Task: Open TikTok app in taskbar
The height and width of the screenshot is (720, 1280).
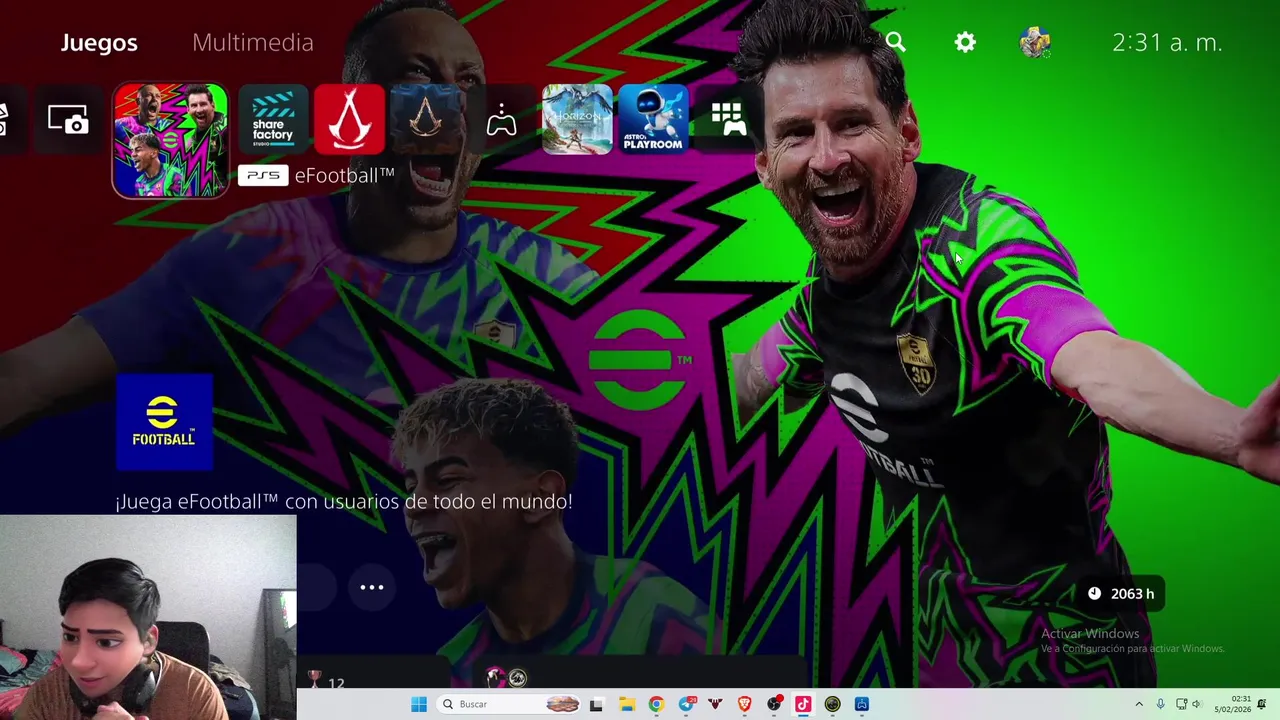Action: pyautogui.click(x=803, y=704)
